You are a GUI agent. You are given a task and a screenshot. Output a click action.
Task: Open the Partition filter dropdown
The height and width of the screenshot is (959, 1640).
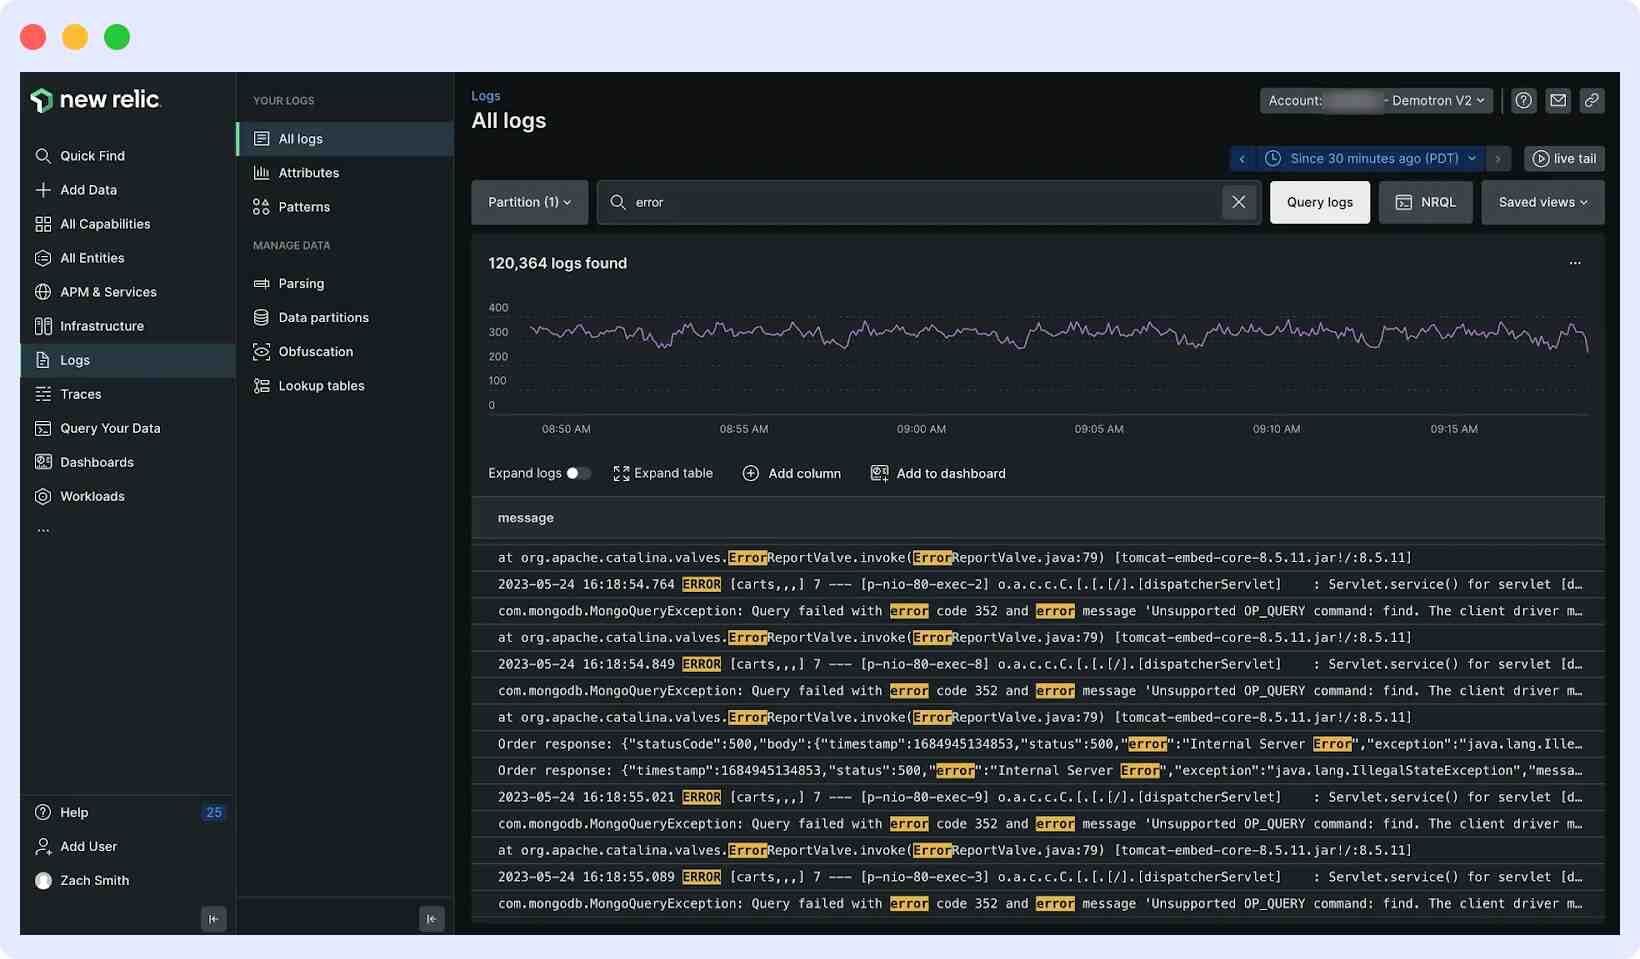click(x=529, y=202)
